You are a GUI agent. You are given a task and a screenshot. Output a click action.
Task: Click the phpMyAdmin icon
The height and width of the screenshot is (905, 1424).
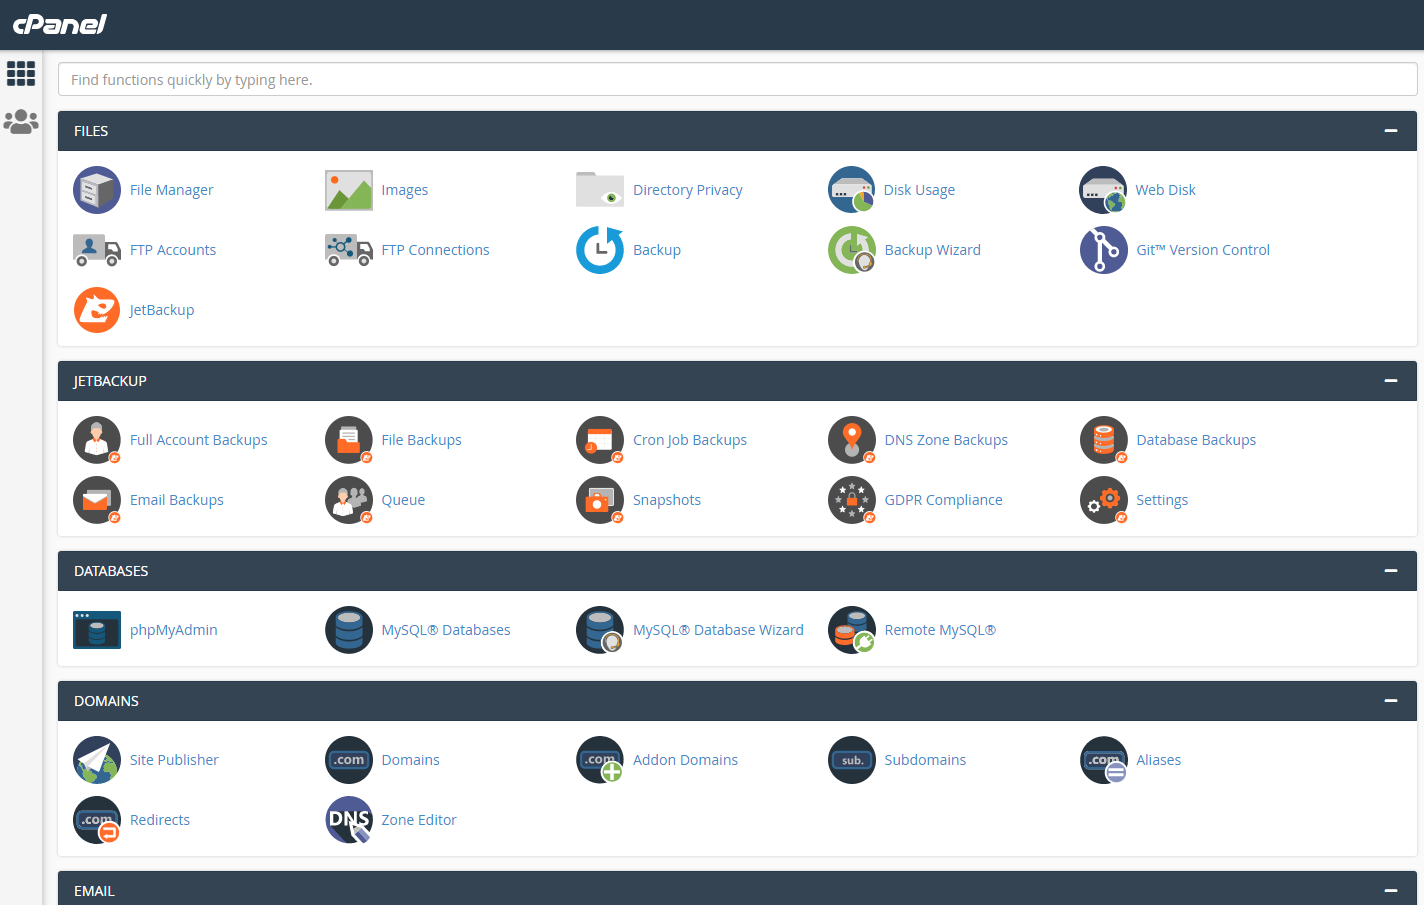(97, 630)
